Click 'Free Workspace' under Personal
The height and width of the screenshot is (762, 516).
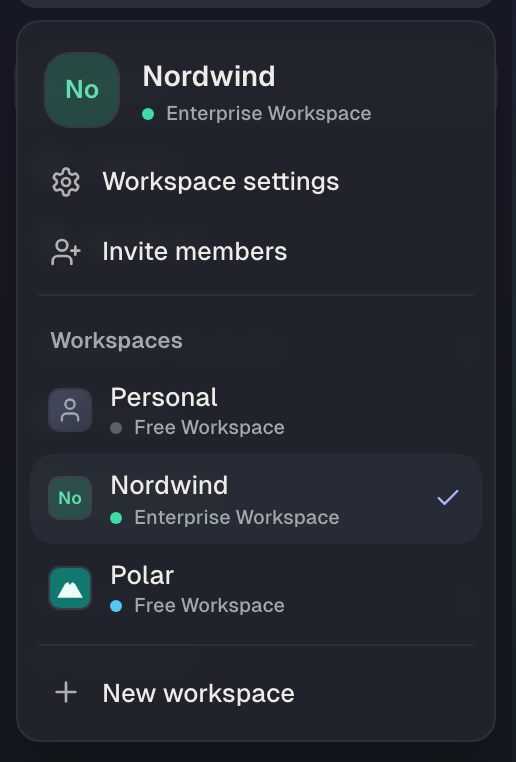[x=209, y=428]
